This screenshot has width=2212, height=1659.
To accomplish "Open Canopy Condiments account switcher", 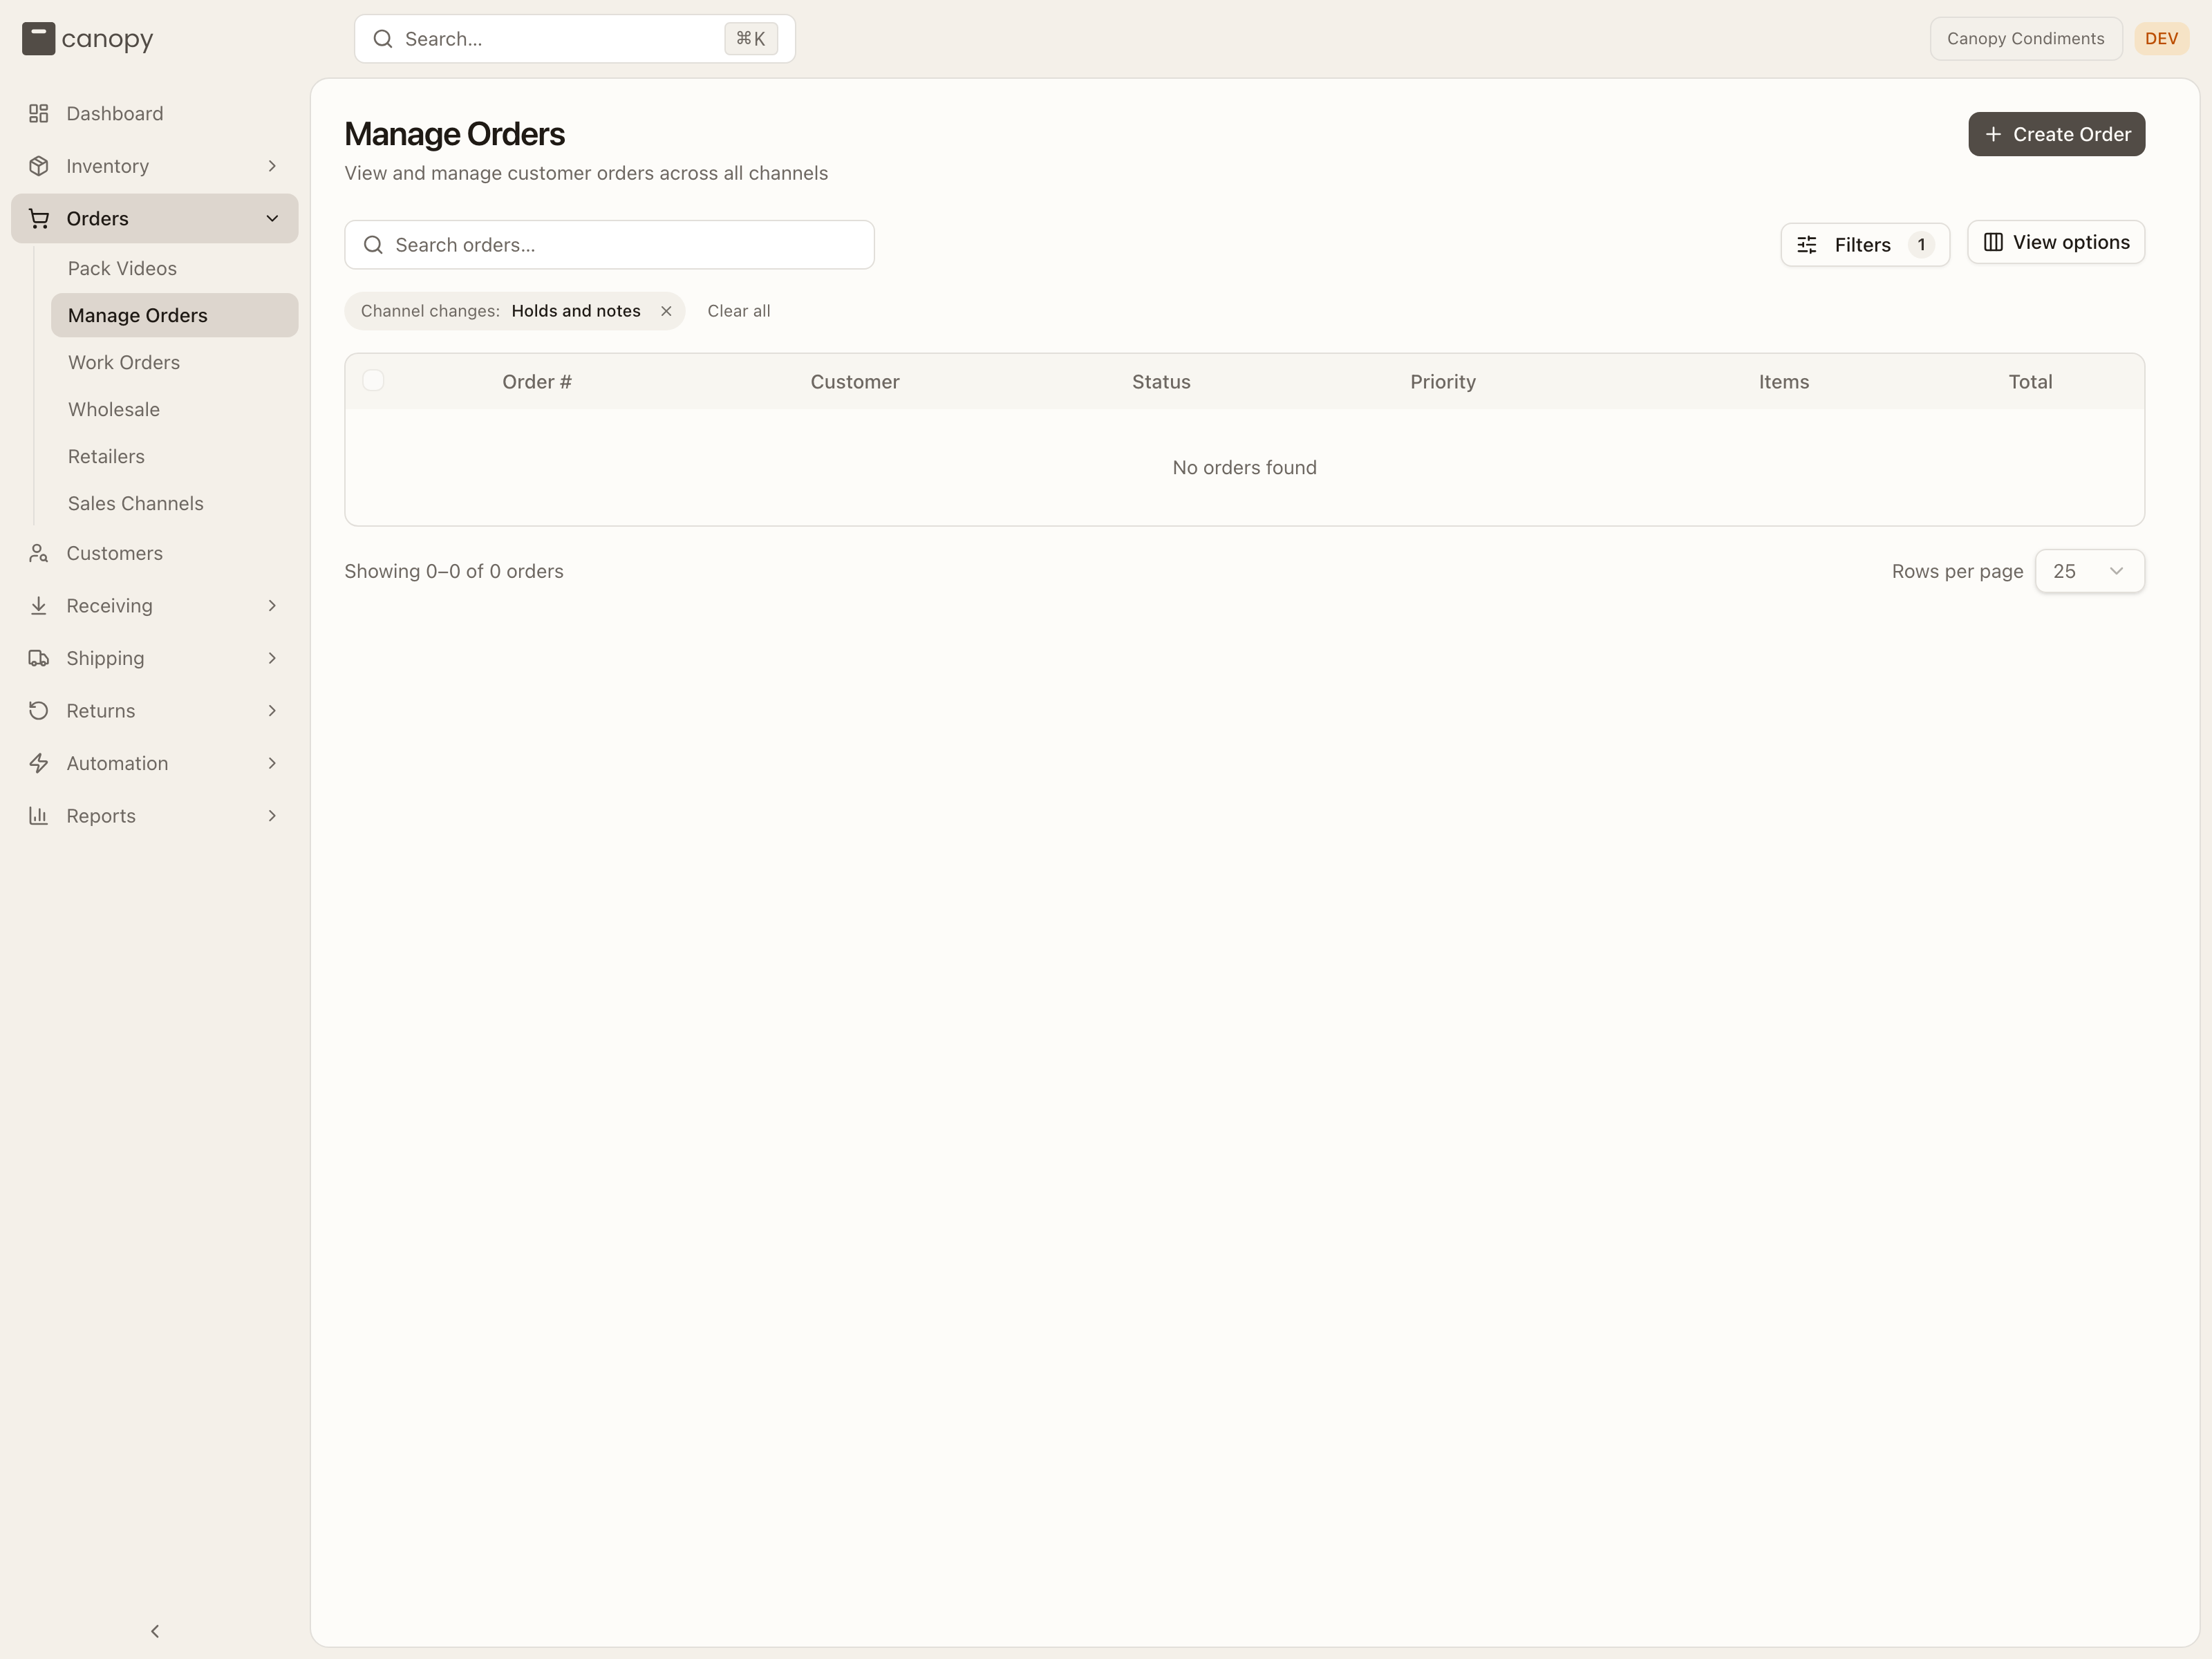I will click(2025, 39).
